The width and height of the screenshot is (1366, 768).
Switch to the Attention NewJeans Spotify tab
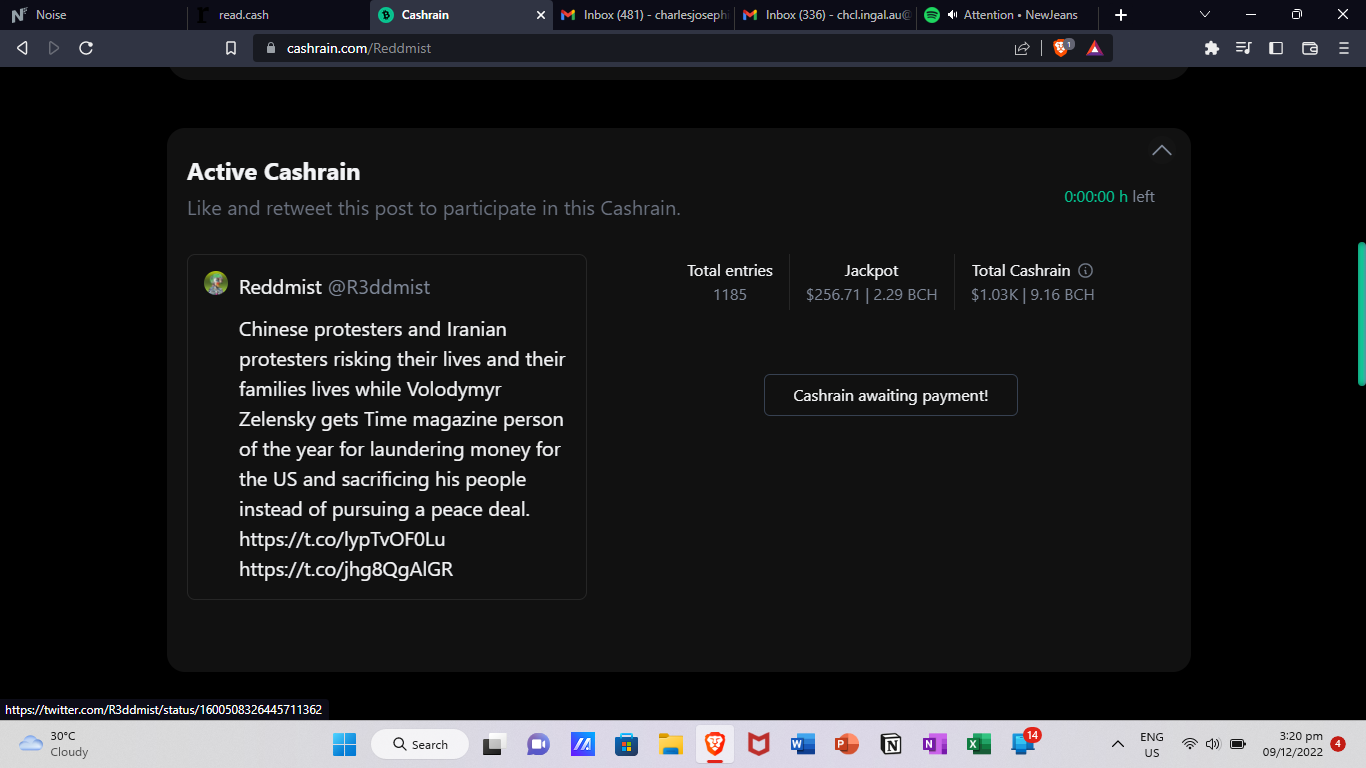(x=1008, y=15)
